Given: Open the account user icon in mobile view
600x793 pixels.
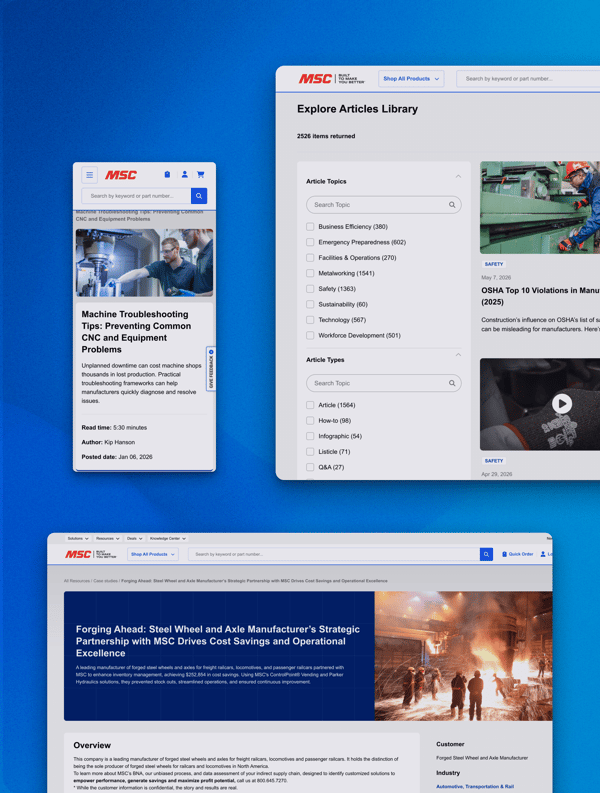Looking at the screenshot, I should point(185,174).
